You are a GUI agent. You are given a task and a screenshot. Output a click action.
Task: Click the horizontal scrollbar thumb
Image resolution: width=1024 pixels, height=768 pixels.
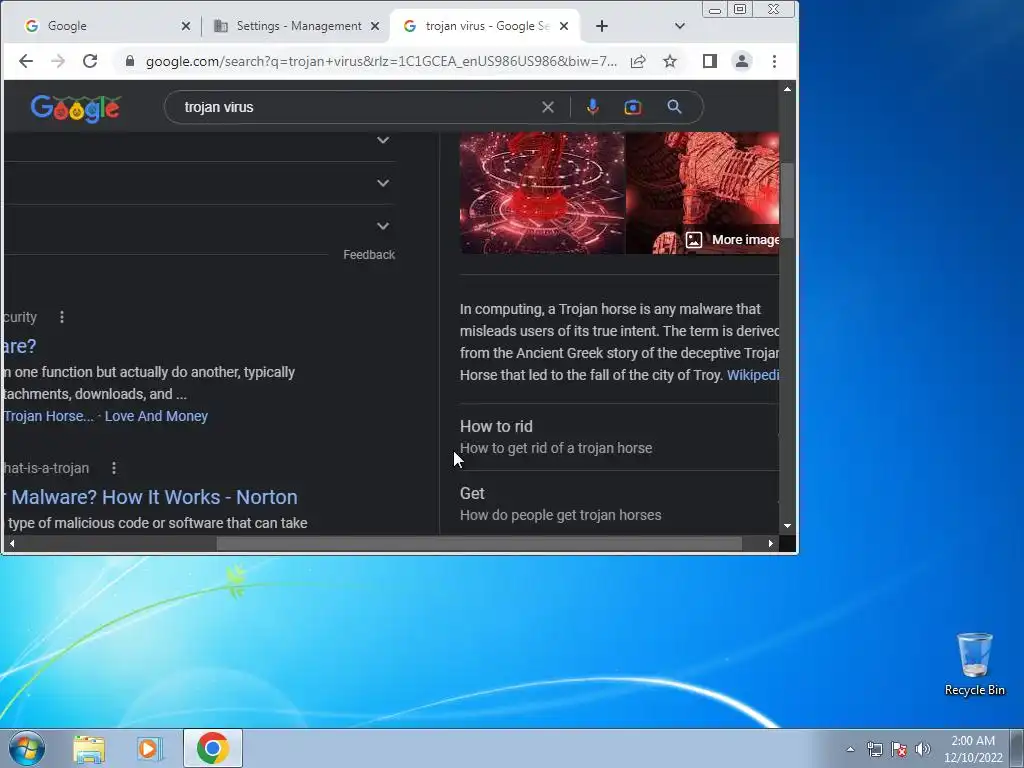click(479, 543)
